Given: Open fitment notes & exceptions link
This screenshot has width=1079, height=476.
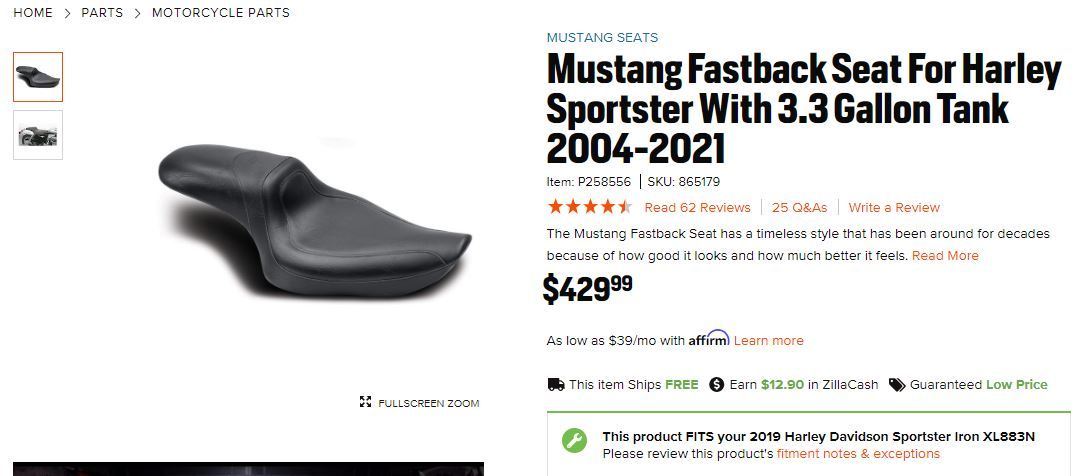Looking at the screenshot, I should (858, 454).
